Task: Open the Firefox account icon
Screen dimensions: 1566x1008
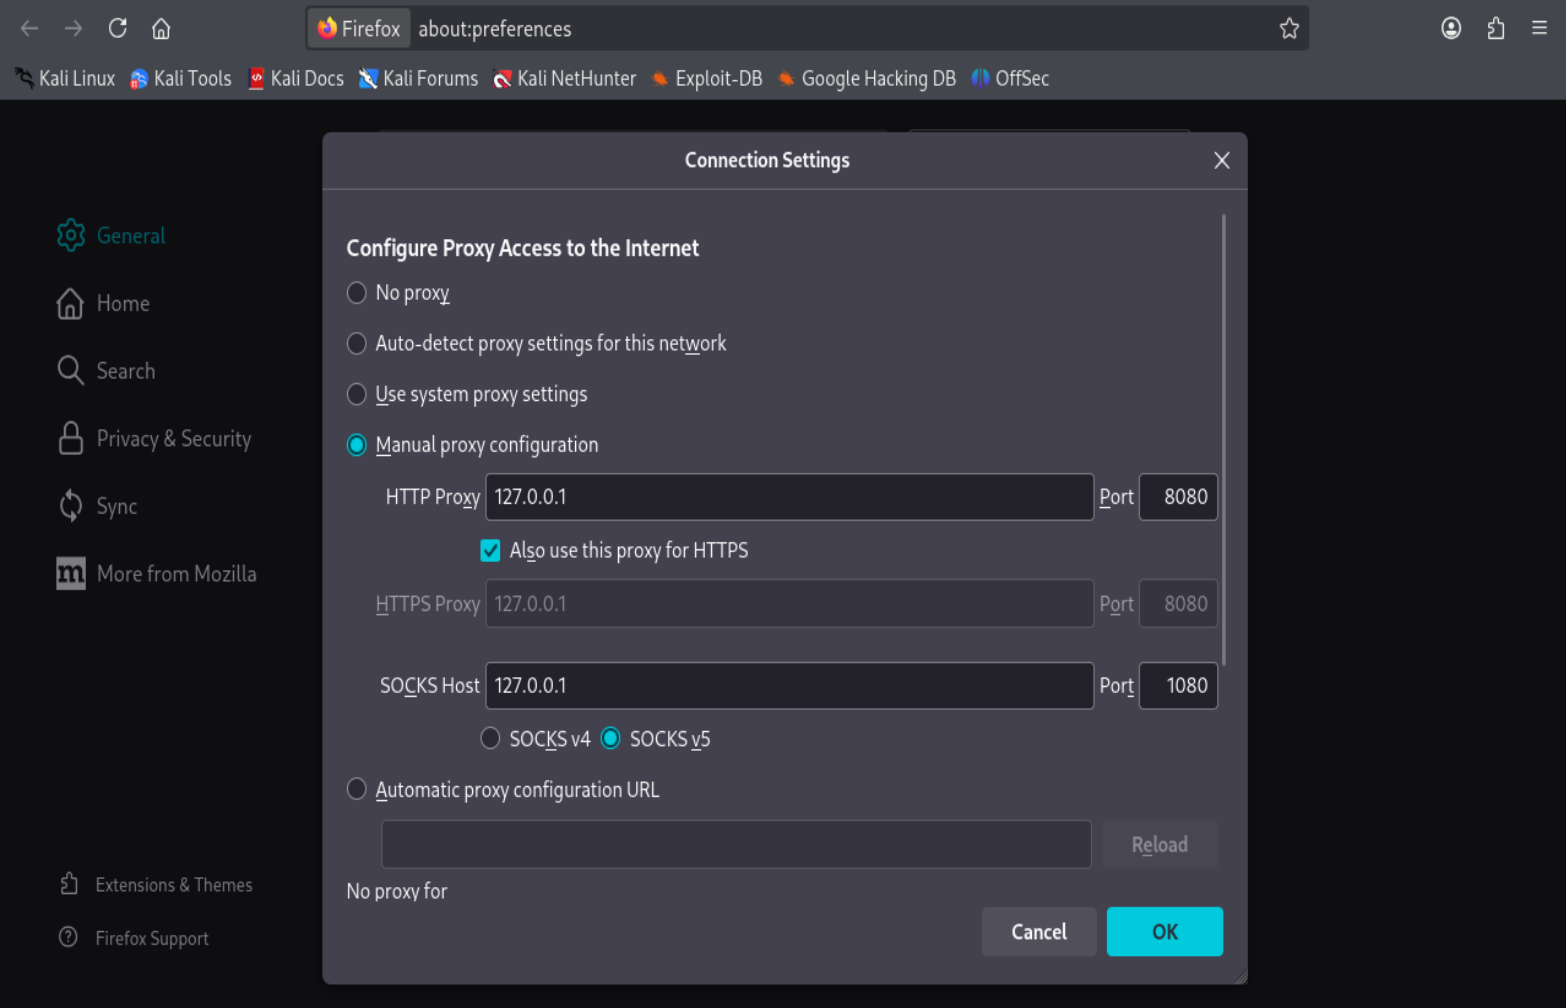Action: pos(1451,28)
